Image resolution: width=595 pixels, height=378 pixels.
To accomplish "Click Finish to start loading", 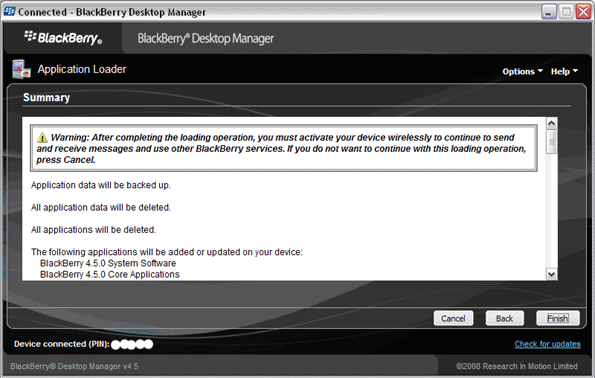I will 557,318.
